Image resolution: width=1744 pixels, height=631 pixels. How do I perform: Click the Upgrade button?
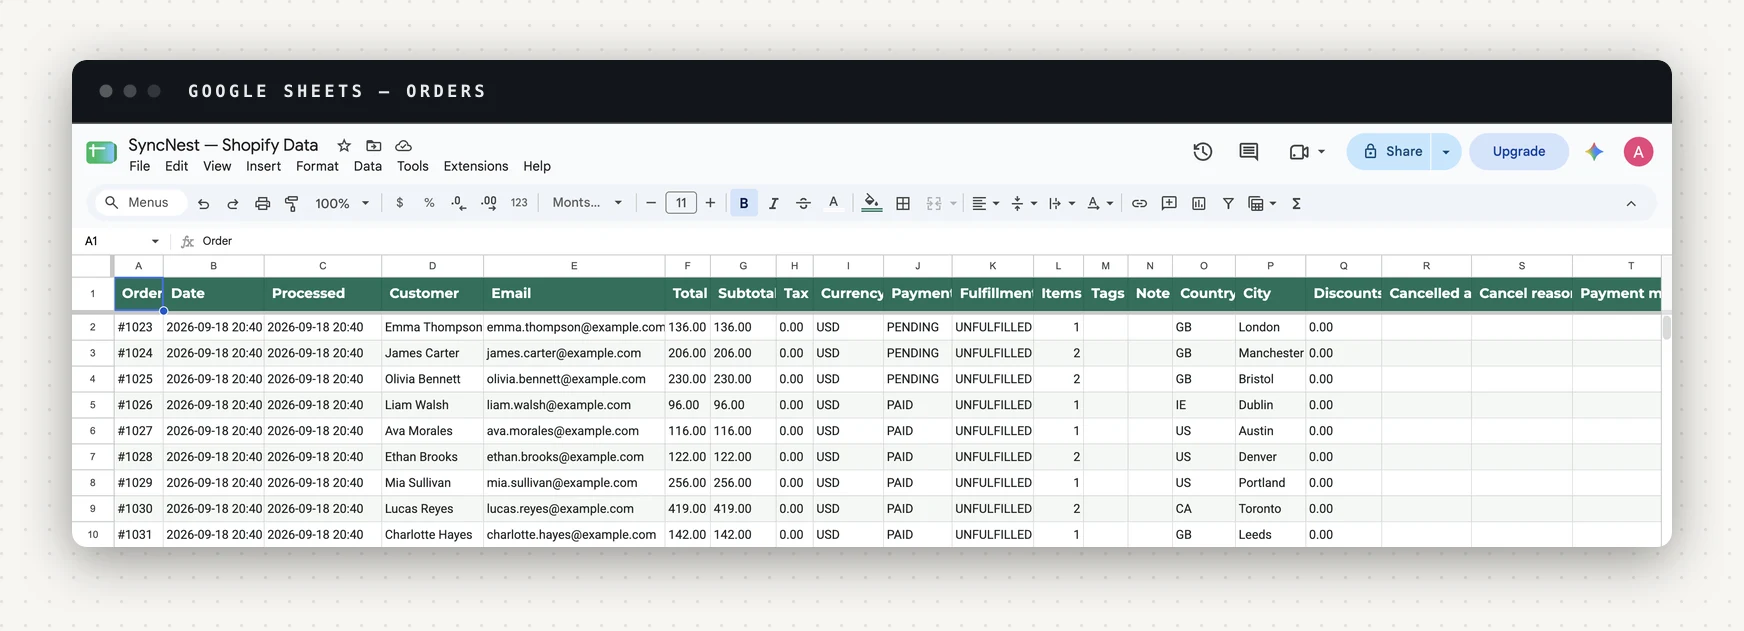1519,152
